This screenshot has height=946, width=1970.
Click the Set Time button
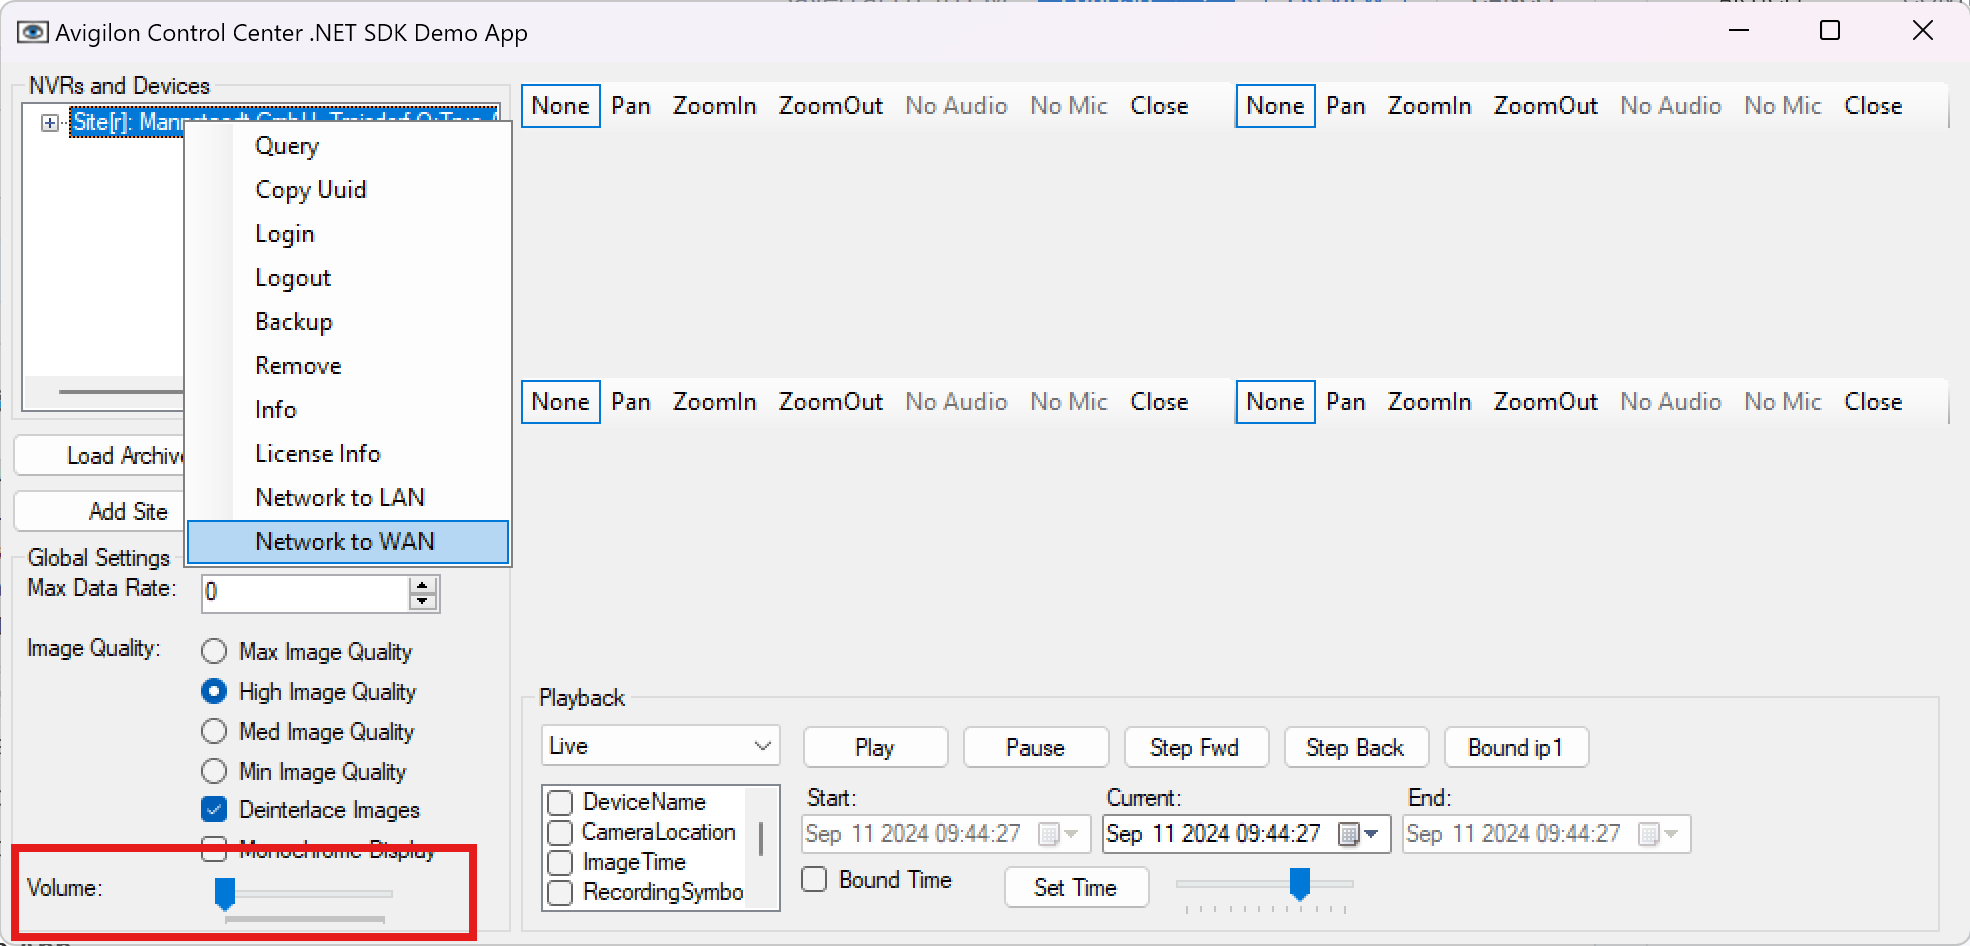1076,888
